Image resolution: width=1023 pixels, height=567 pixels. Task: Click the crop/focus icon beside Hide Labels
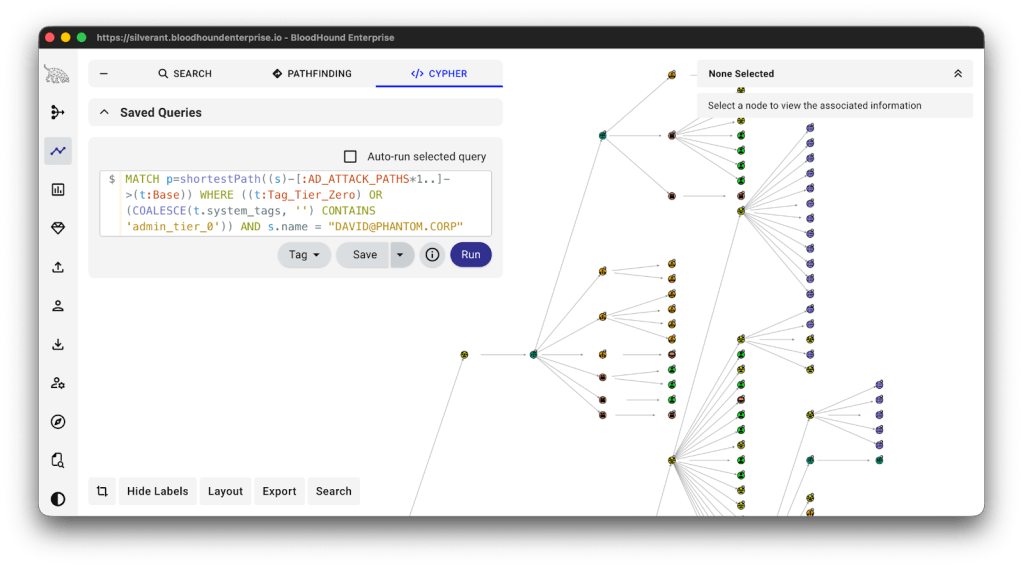[102, 491]
